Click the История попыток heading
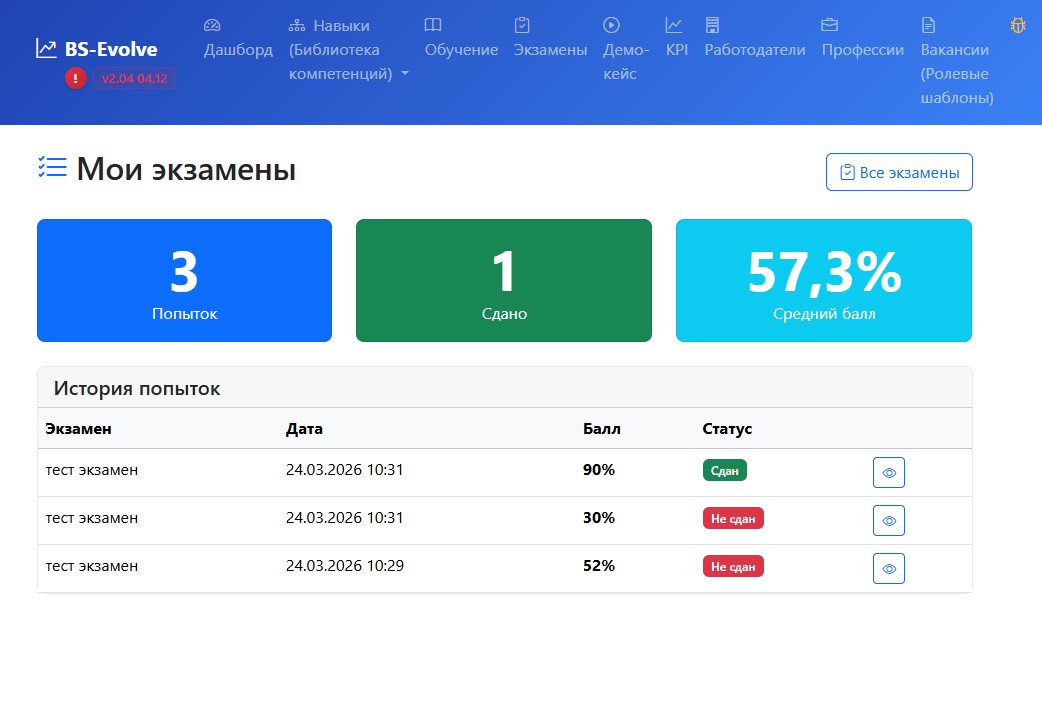The image size is (1042, 703). click(137, 388)
